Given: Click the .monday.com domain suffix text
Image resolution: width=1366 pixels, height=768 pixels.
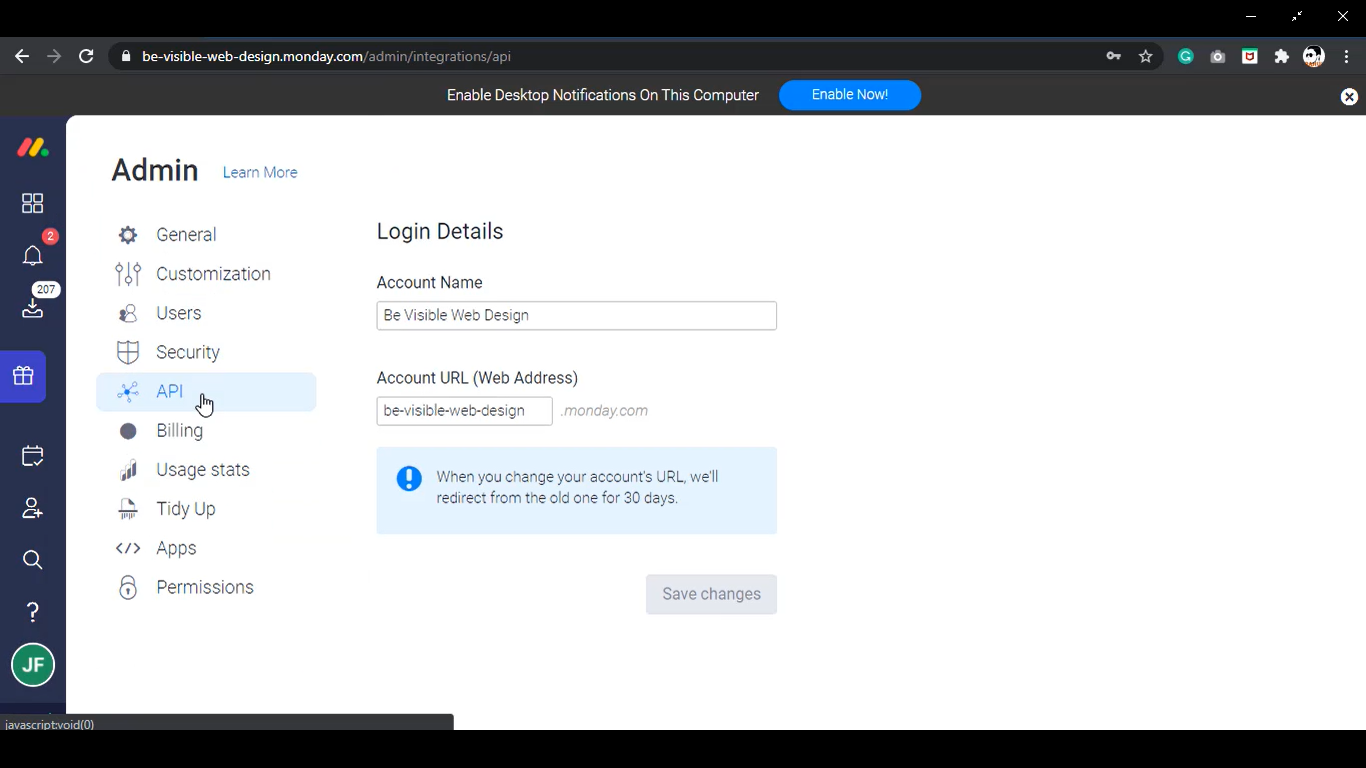Looking at the screenshot, I should coord(604,411).
